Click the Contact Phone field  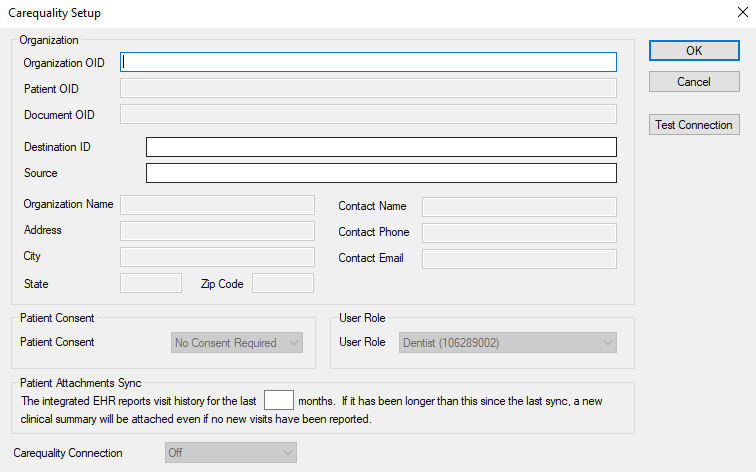[x=519, y=233]
